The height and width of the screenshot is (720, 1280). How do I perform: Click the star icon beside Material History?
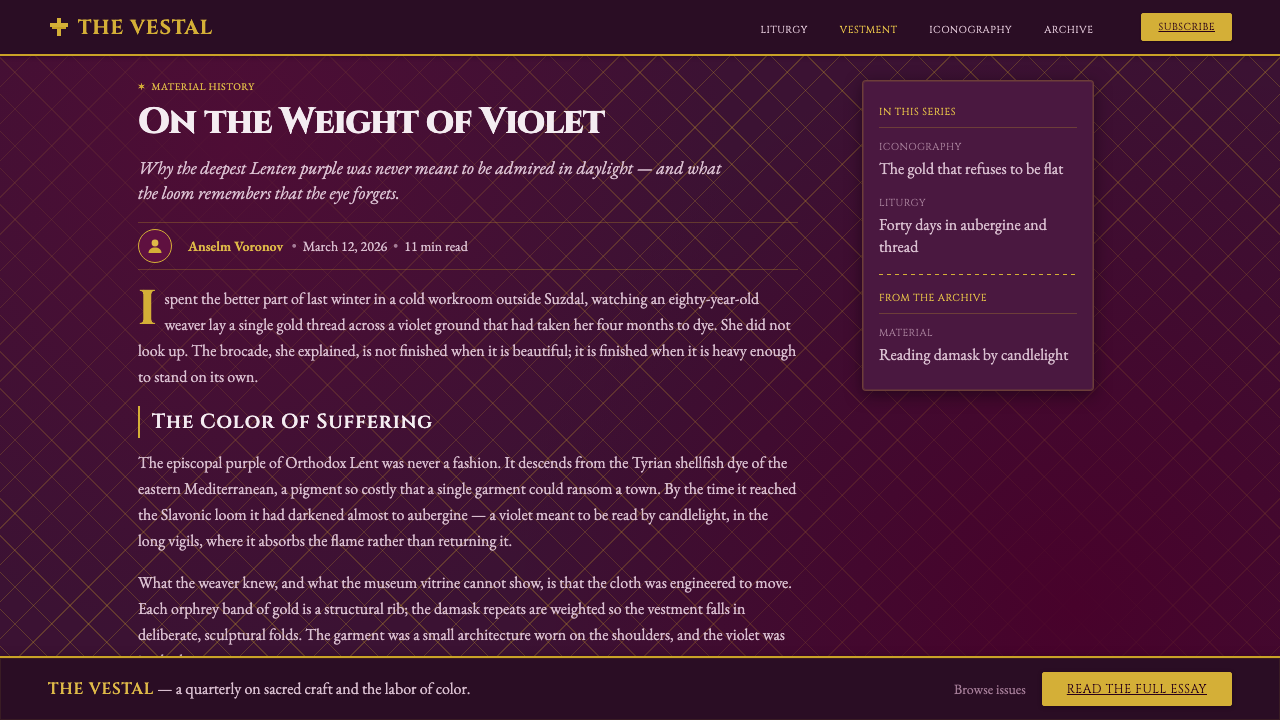click(x=142, y=87)
